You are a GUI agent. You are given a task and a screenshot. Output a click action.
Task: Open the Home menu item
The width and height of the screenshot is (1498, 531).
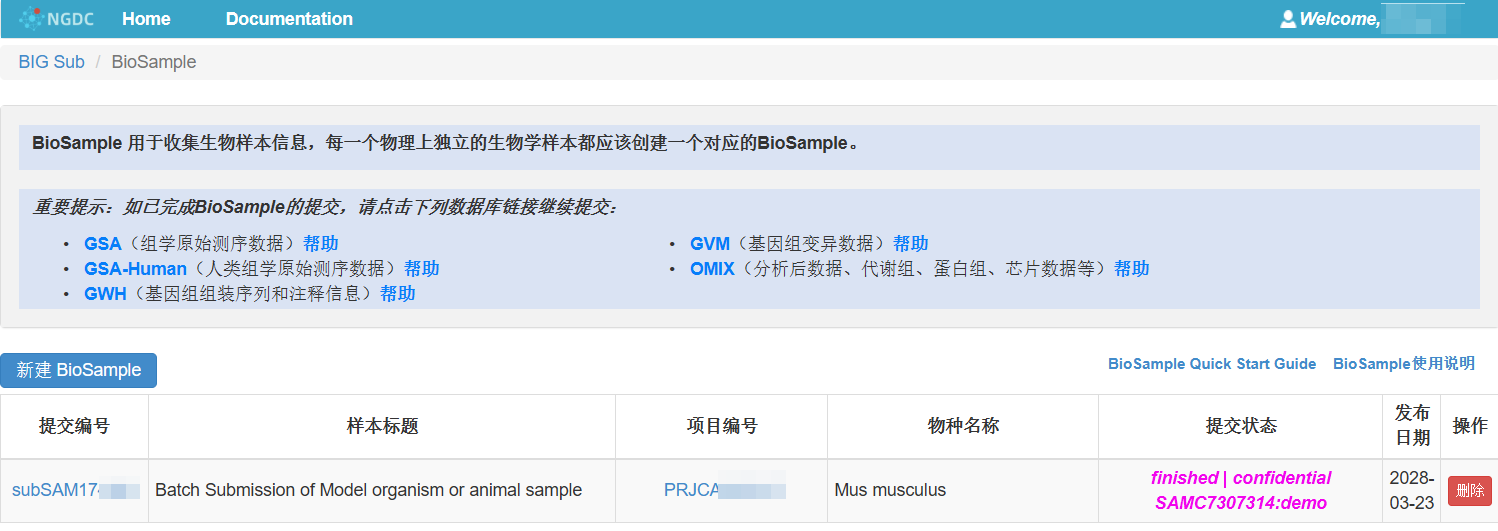point(146,19)
